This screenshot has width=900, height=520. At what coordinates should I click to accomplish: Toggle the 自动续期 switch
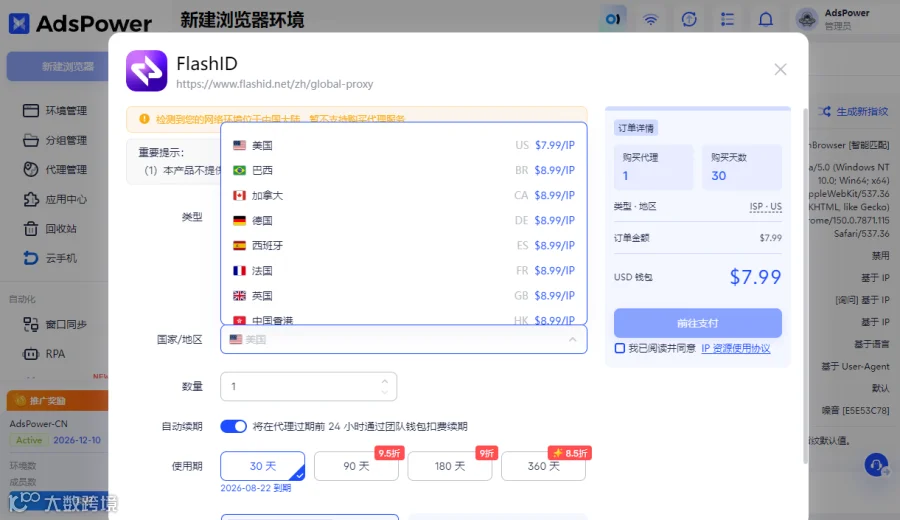(x=234, y=426)
